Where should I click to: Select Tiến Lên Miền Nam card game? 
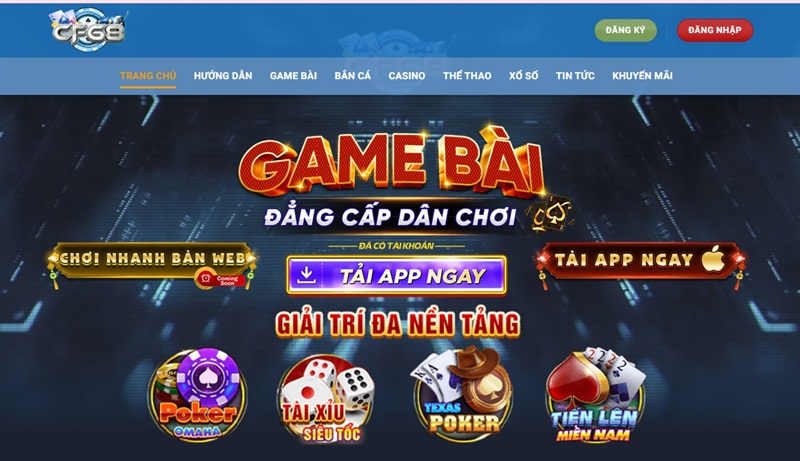click(x=595, y=395)
